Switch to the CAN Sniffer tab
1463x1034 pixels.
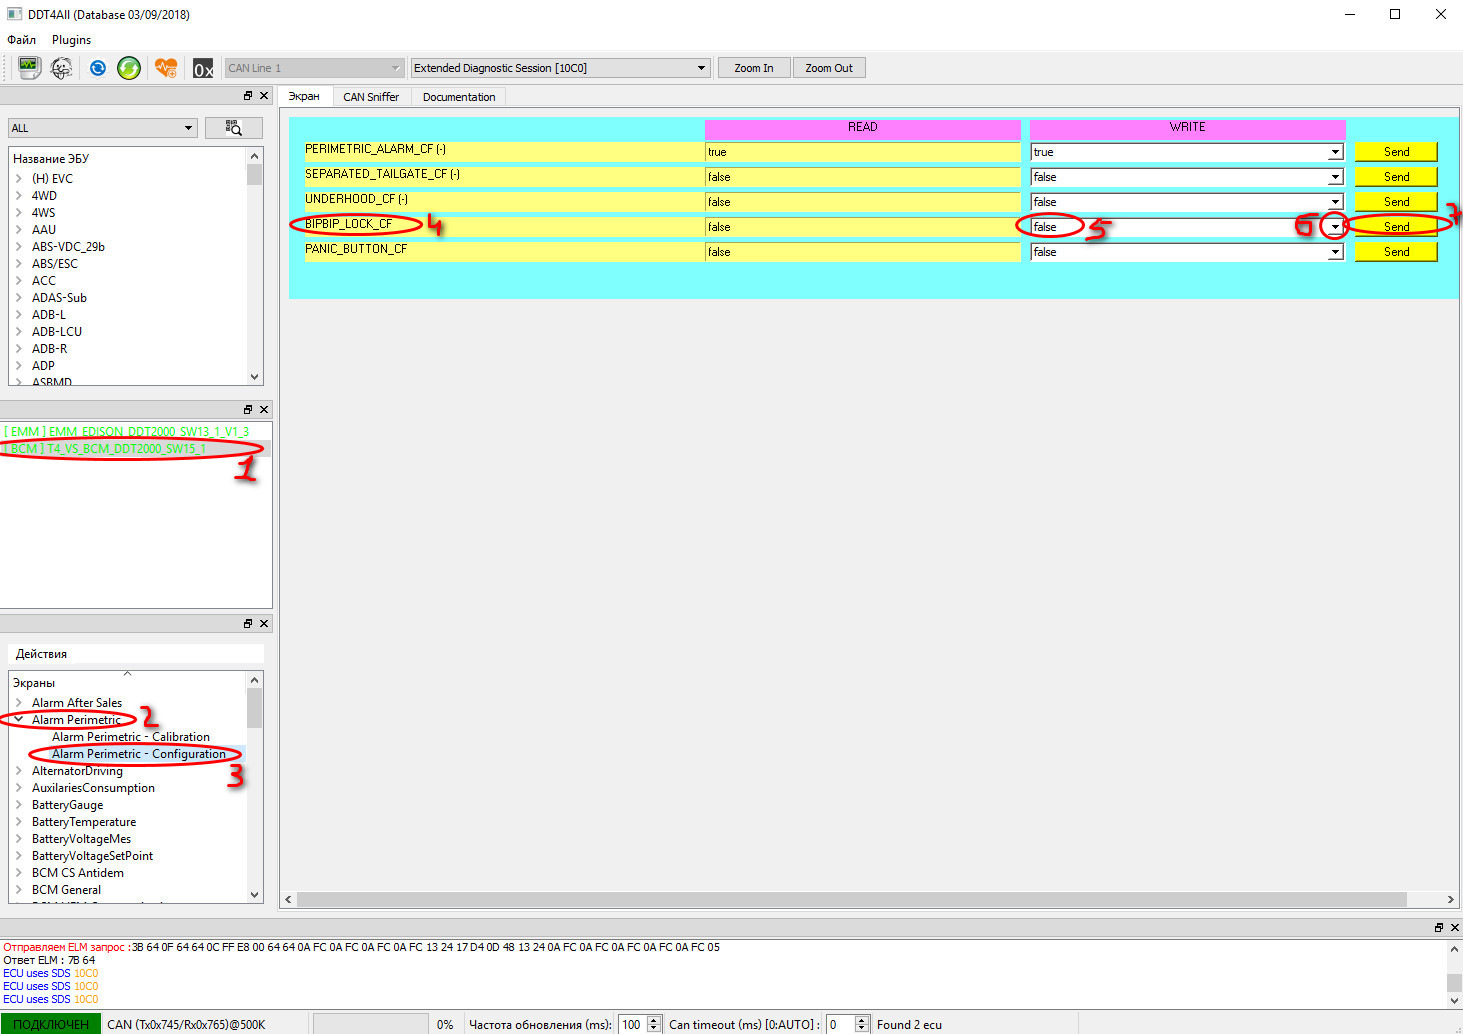click(371, 97)
